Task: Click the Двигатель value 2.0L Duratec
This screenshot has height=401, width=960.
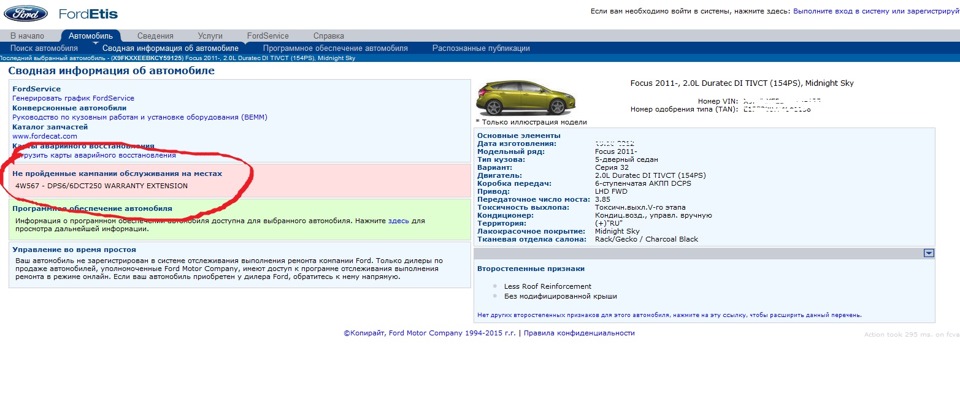Action: (650, 175)
